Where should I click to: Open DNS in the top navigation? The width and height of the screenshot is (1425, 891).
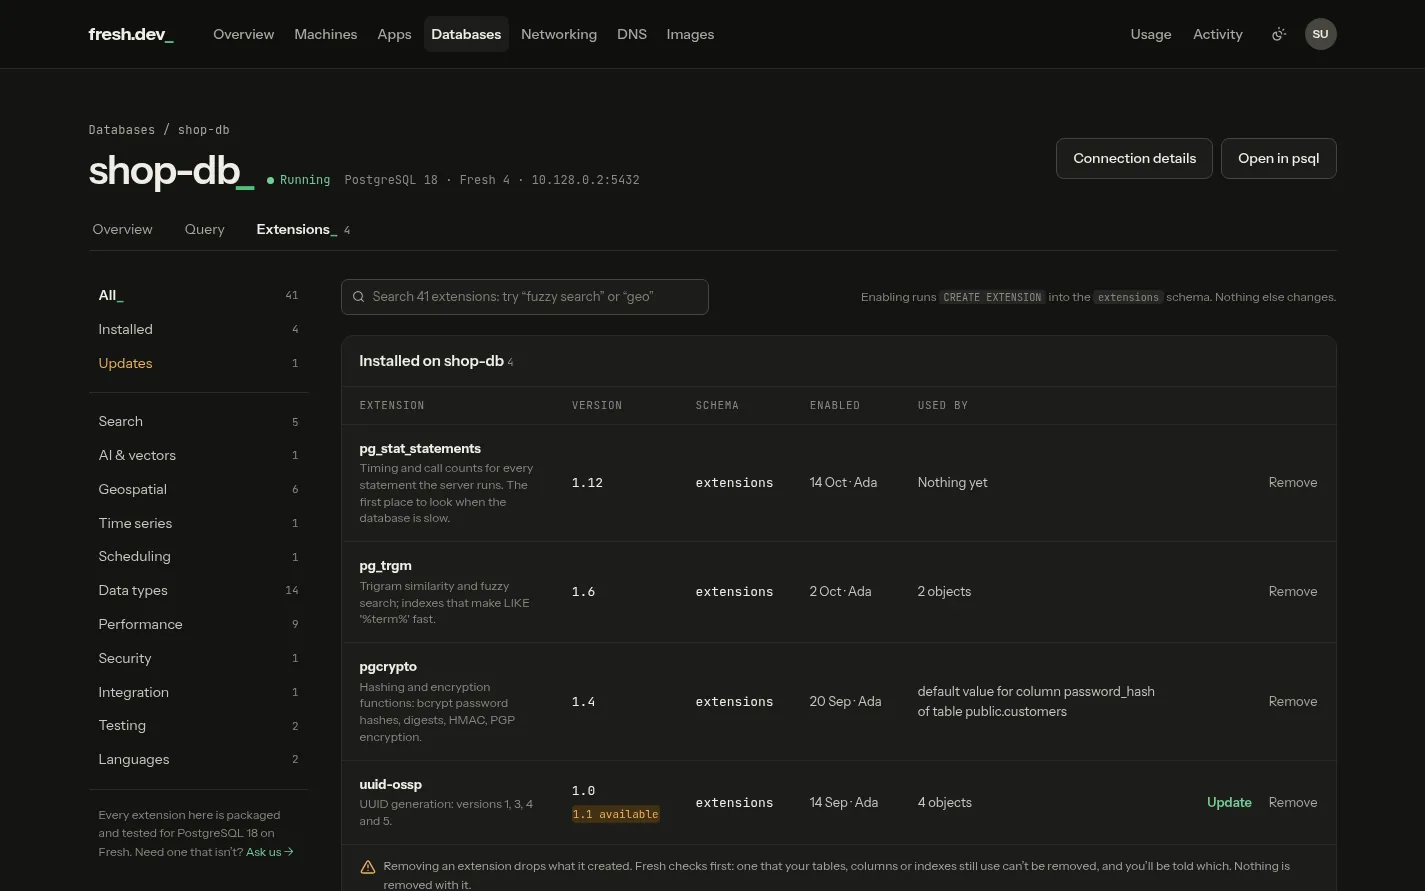632,34
